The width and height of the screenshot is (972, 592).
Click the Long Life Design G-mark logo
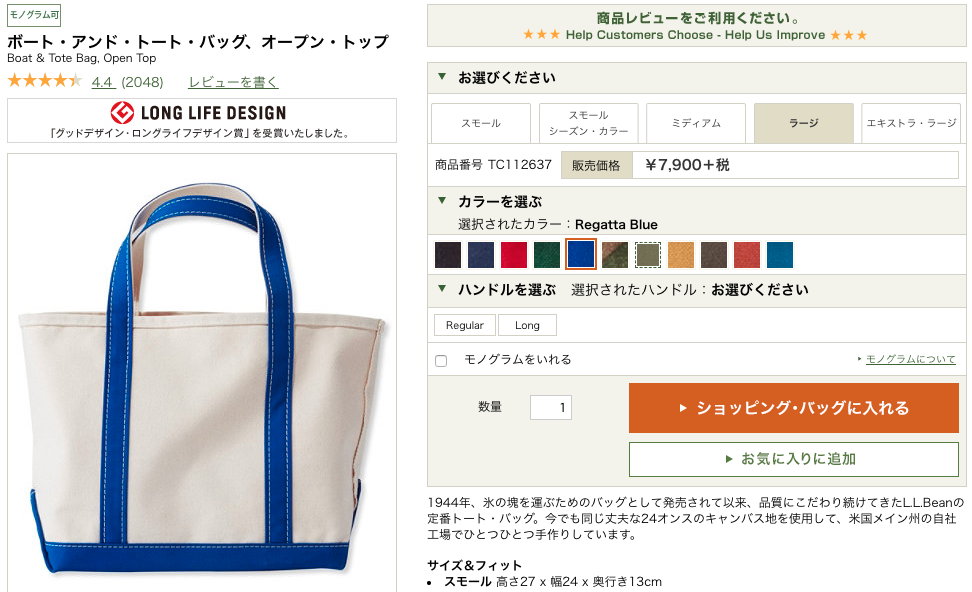click(x=122, y=112)
